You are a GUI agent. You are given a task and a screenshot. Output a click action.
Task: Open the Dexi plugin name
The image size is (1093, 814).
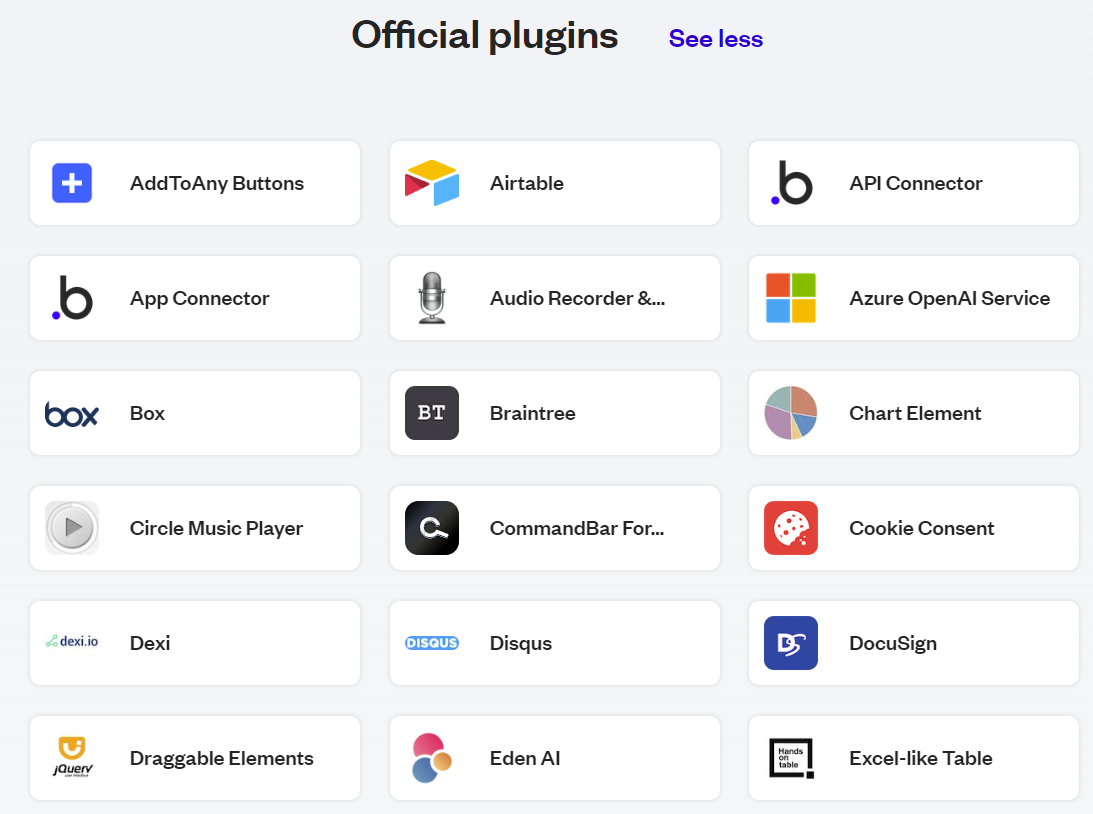coord(150,643)
